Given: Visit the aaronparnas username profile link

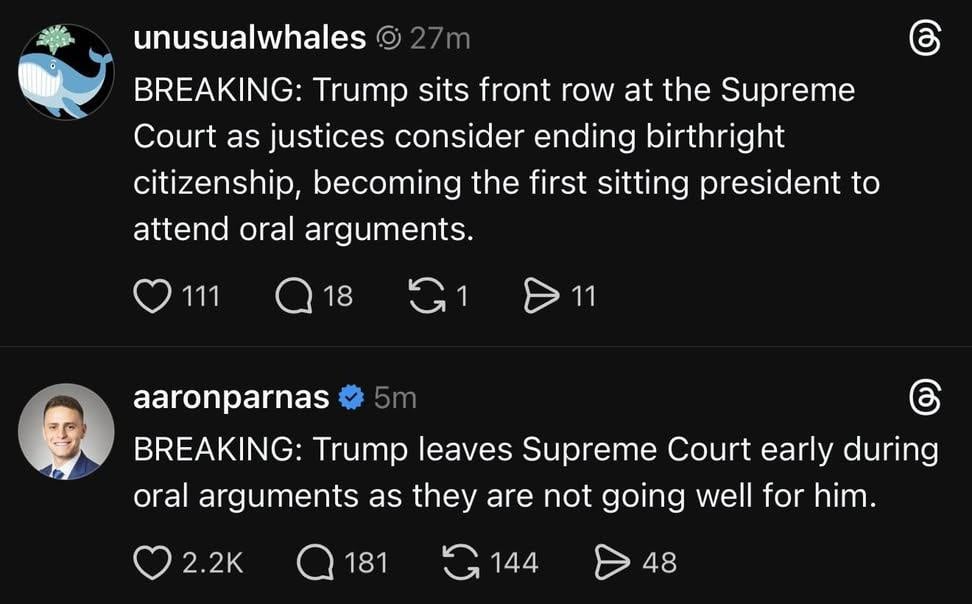Looking at the screenshot, I should point(231,397).
